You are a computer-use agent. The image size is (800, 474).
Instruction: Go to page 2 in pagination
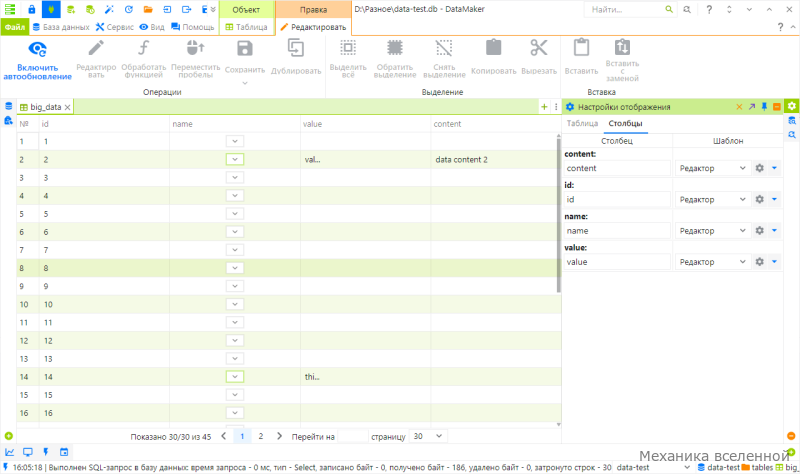point(261,436)
